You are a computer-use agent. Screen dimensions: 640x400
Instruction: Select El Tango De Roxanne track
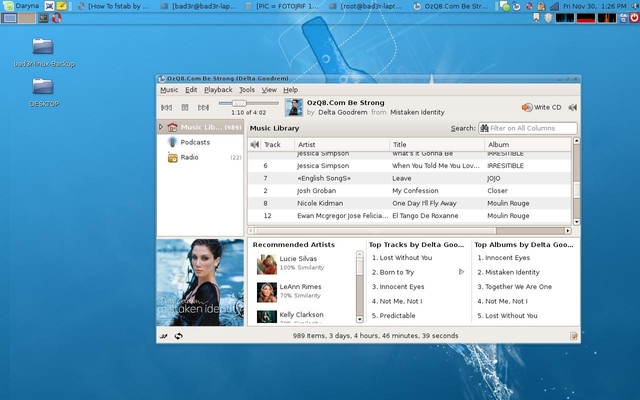pyautogui.click(x=409, y=216)
